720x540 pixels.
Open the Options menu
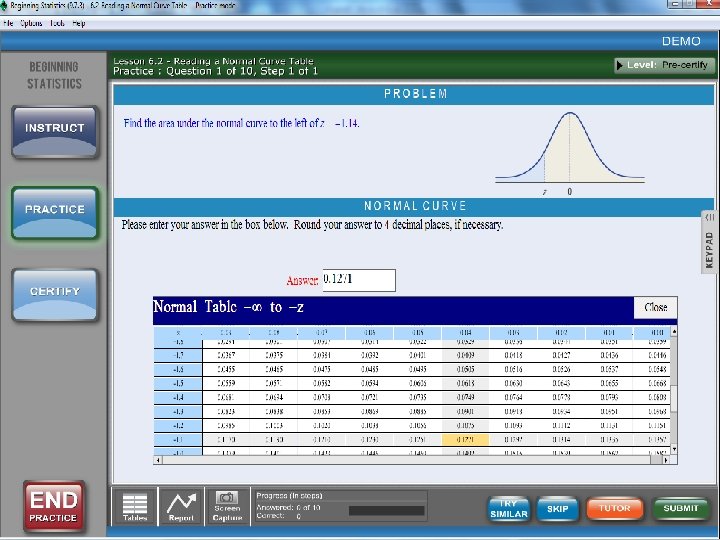click(x=31, y=23)
